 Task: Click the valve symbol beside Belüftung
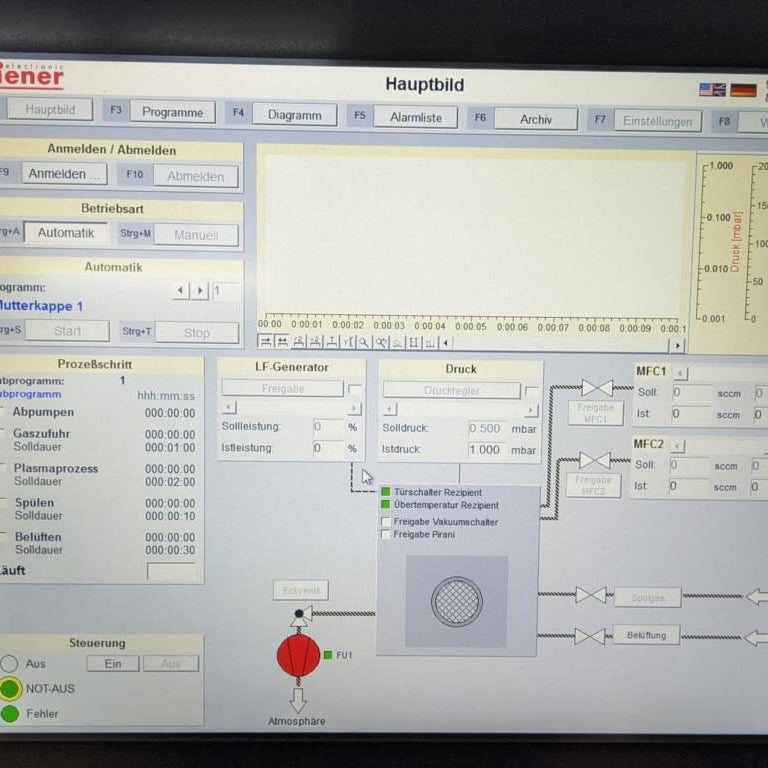(x=590, y=636)
